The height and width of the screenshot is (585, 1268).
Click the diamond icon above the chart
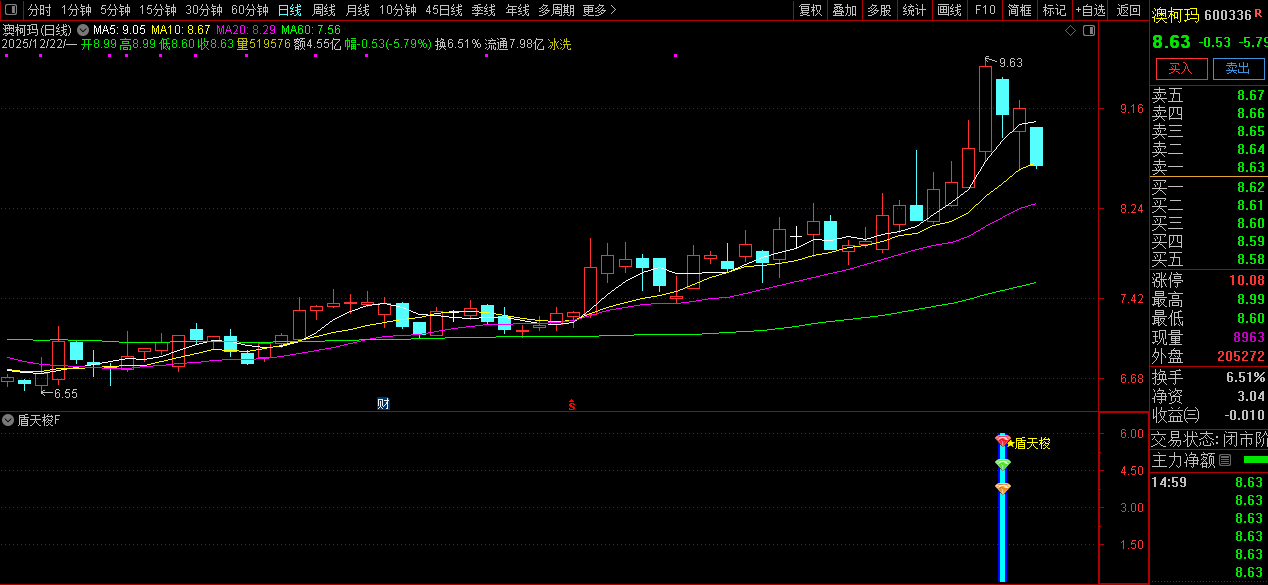point(1070,30)
